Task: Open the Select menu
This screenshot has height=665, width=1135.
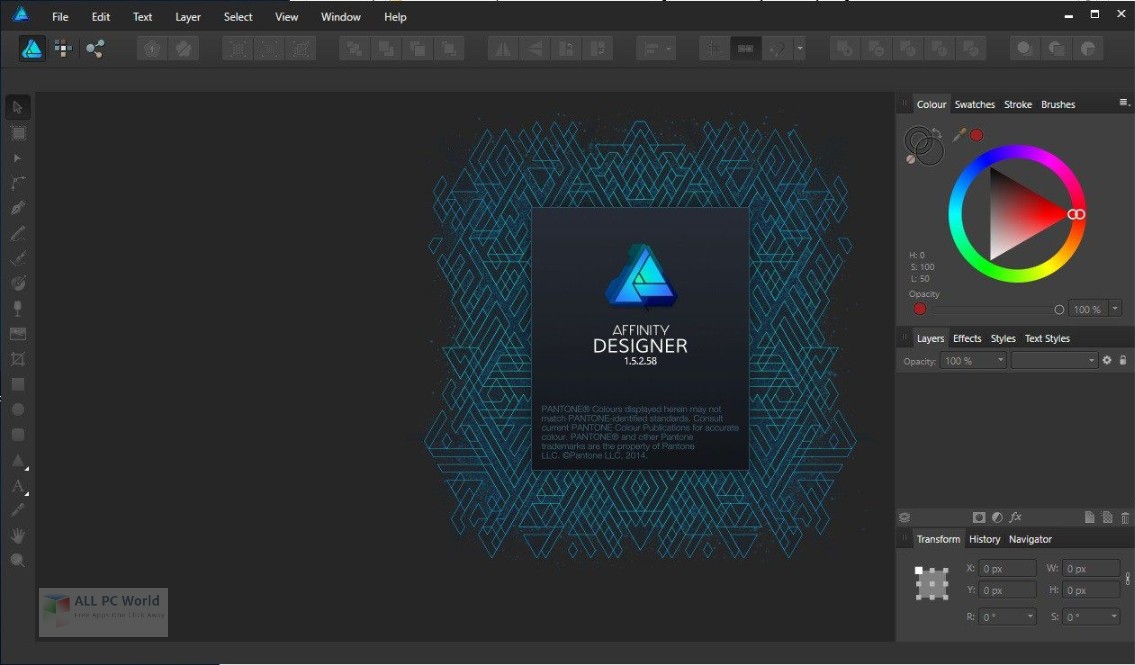Action: [237, 17]
